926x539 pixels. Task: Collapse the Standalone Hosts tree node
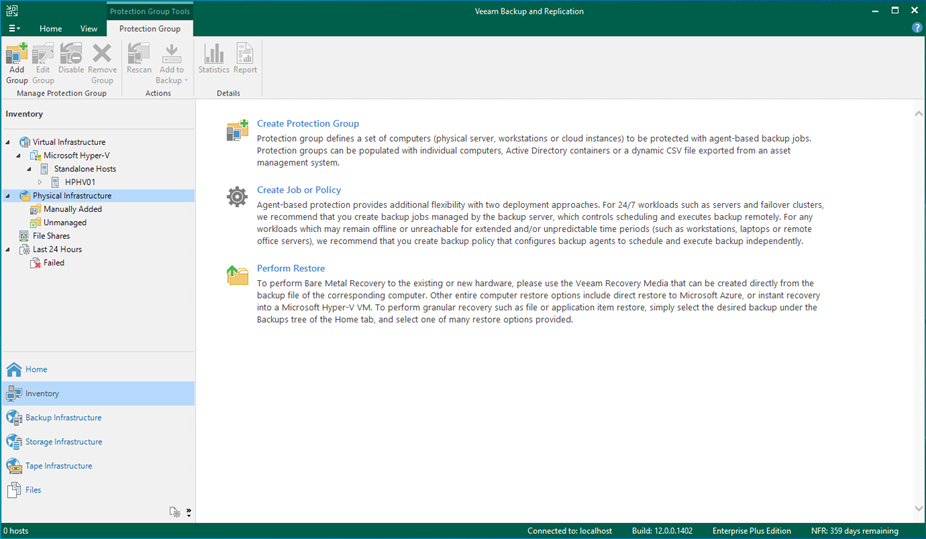tap(30, 169)
